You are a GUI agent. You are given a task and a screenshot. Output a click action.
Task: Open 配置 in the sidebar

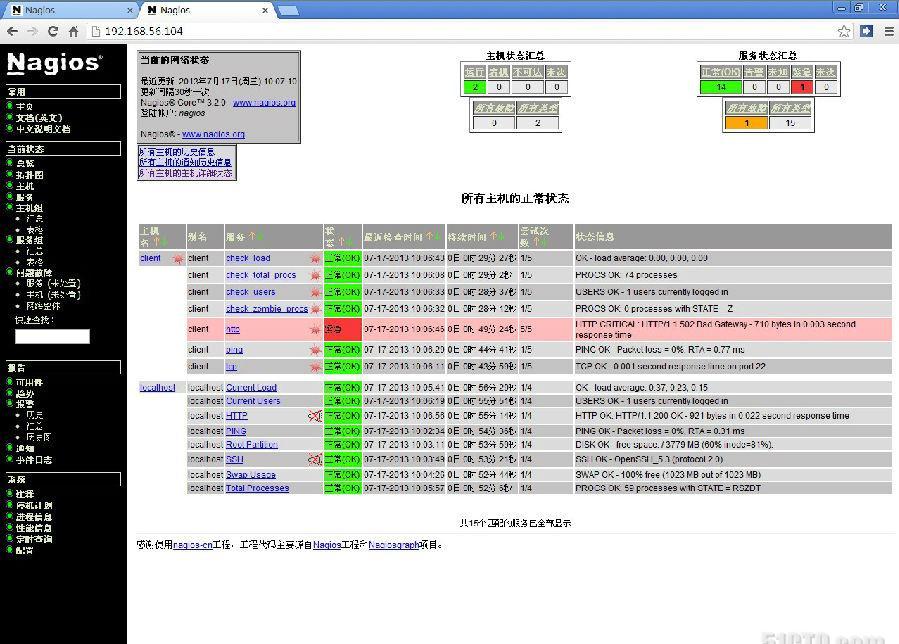(25, 551)
